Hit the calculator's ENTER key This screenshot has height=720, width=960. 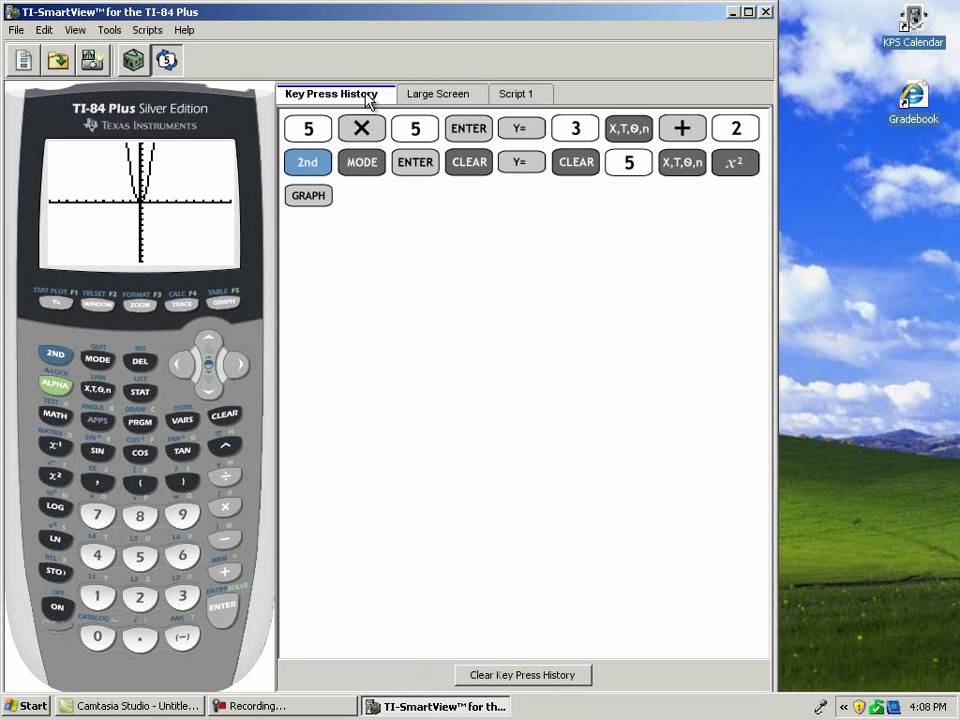(x=222, y=606)
